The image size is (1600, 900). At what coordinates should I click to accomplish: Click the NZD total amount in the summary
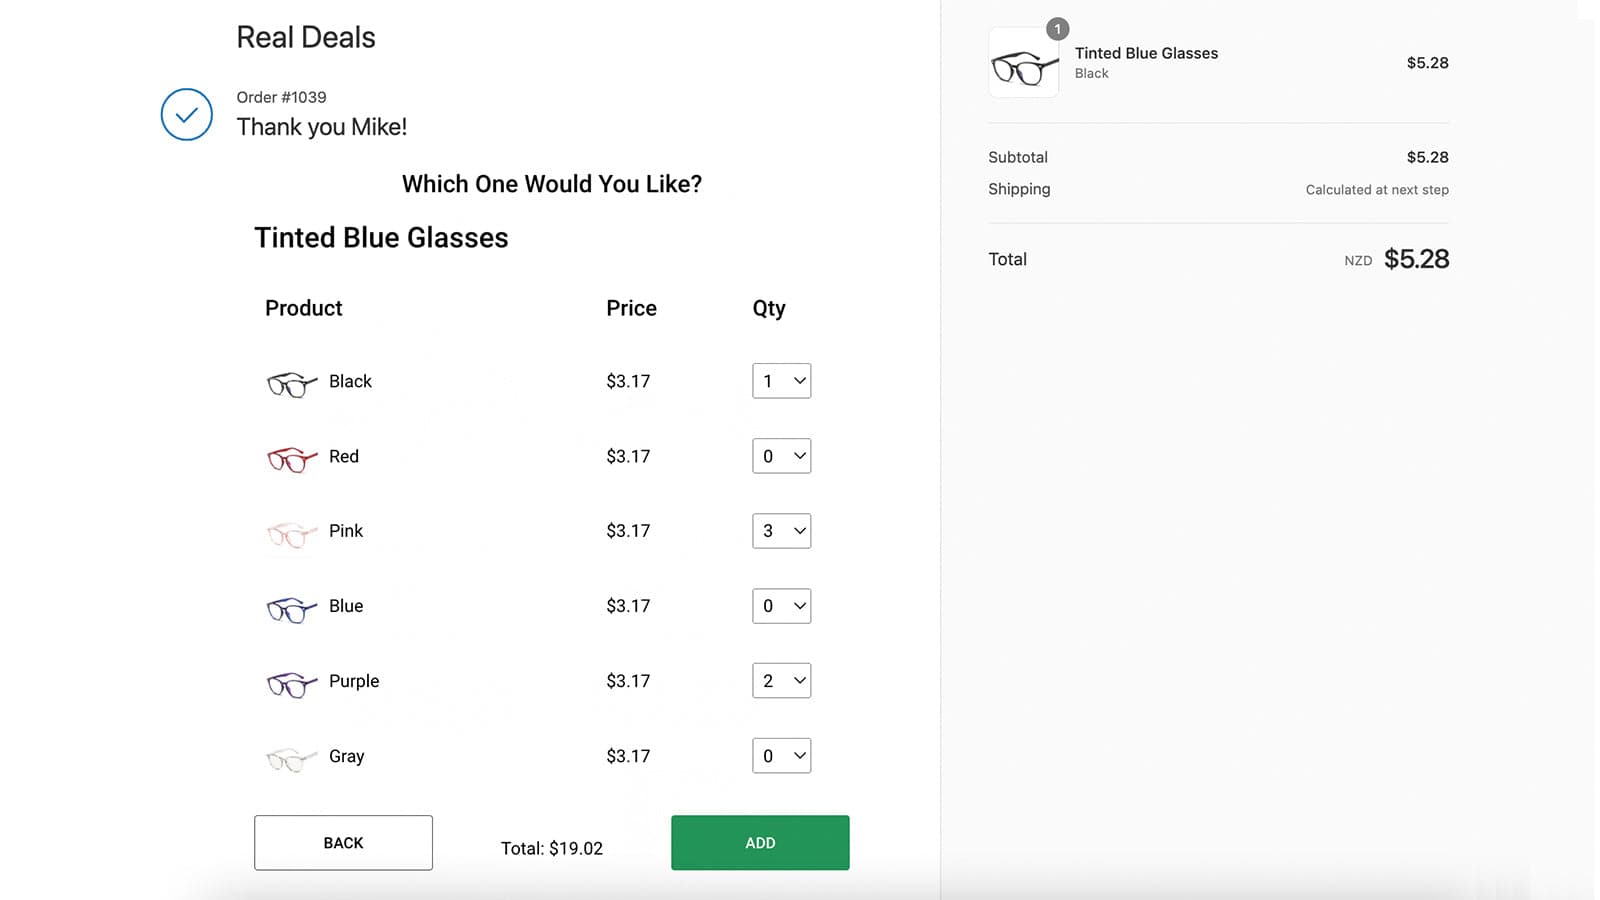1417,259
